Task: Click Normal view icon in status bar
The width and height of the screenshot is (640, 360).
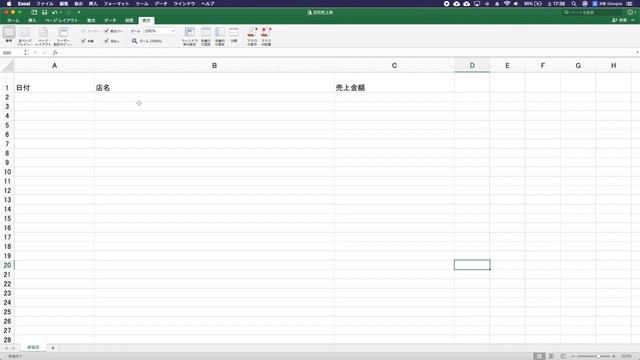Action: [539, 356]
